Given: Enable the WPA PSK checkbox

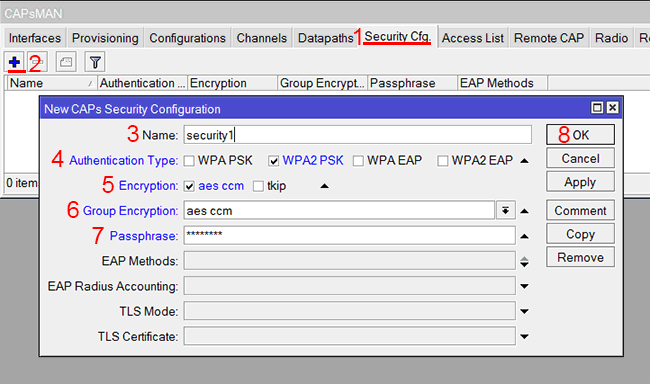Looking at the screenshot, I should (189, 161).
